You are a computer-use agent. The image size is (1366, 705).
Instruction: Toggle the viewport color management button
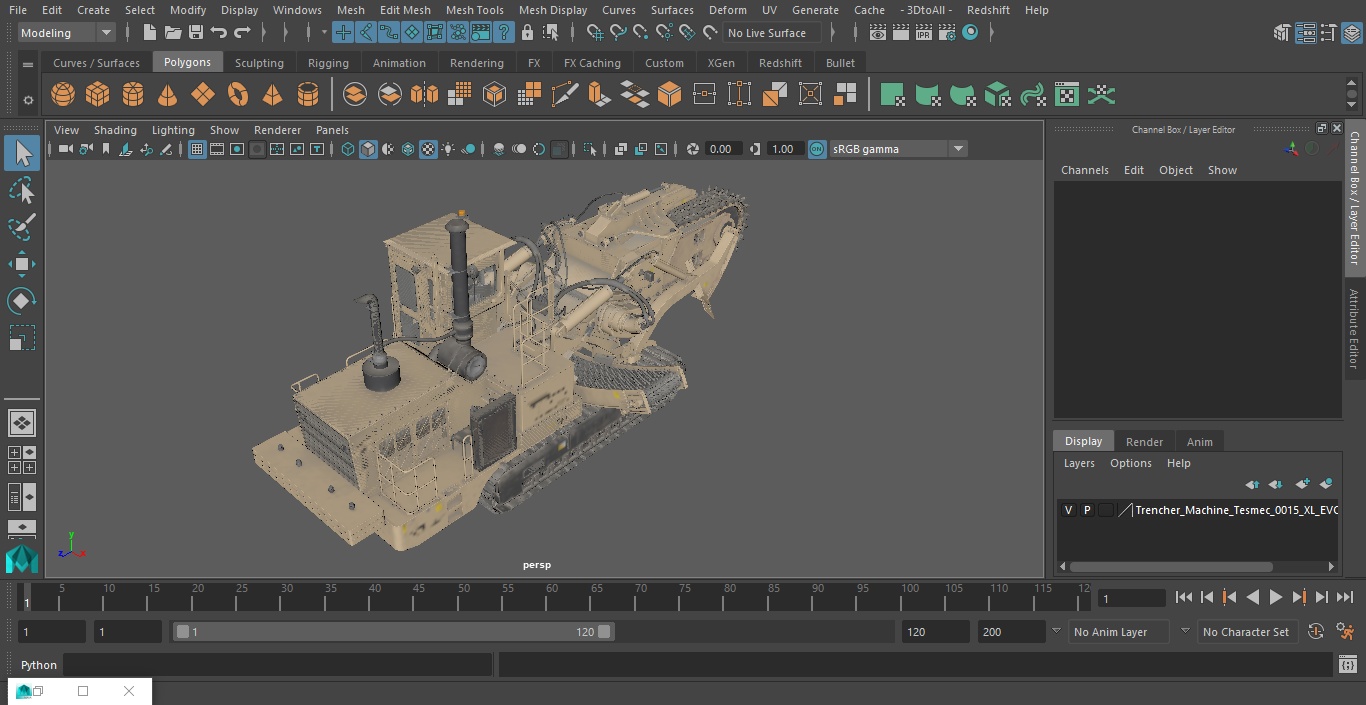tap(817, 149)
